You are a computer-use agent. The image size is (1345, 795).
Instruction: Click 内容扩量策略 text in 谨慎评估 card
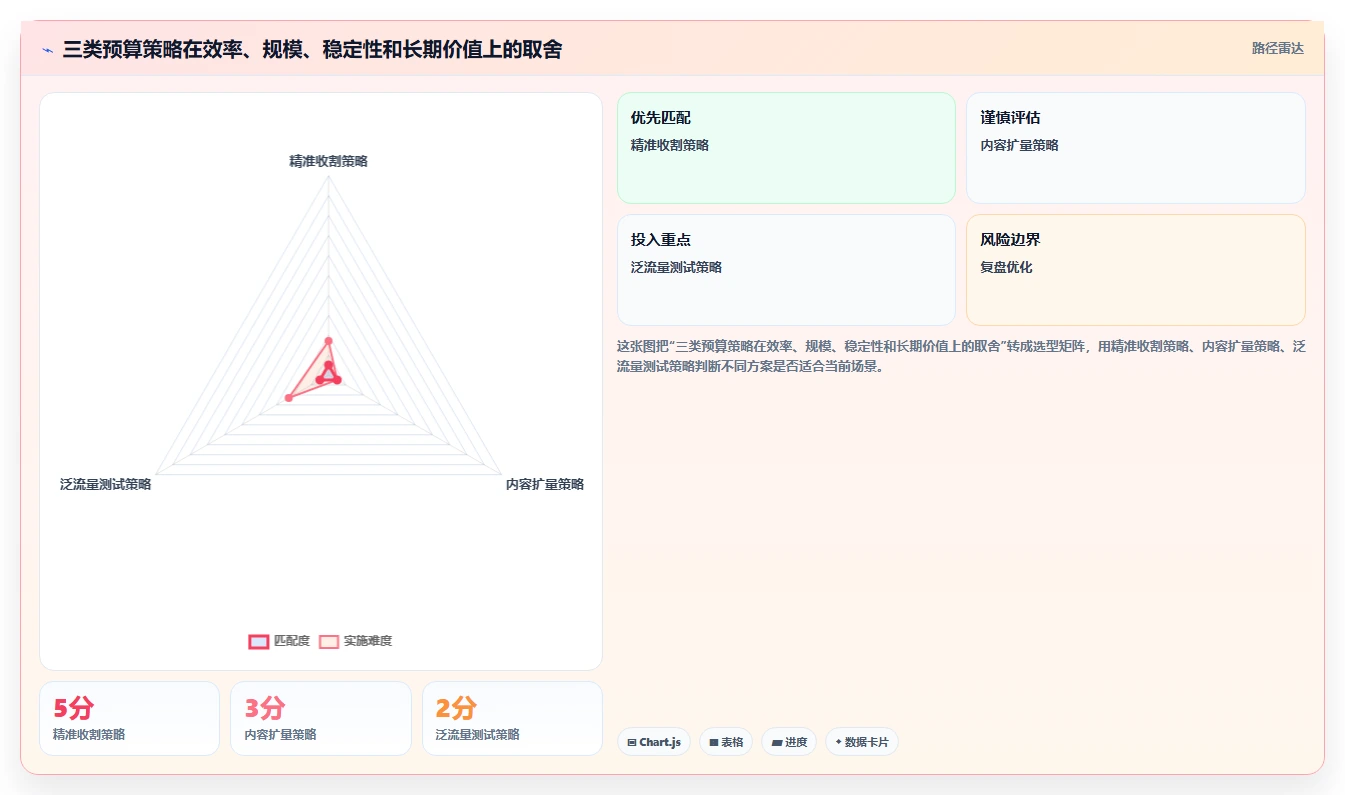click(x=1019, y=145)
